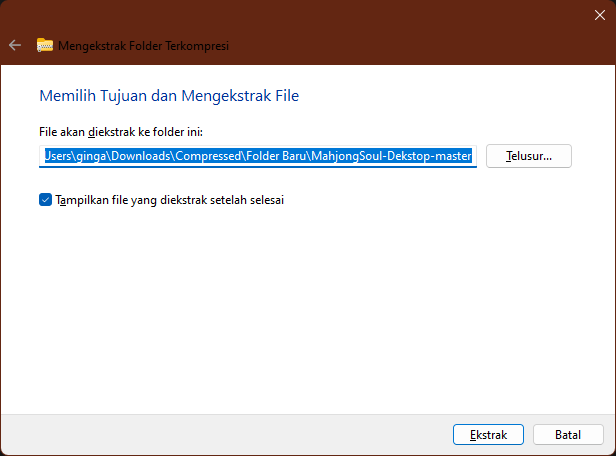Click the back arrow in the title bar
The height and width of the screenshot is (456, 616).
click(x=15, y=45)
